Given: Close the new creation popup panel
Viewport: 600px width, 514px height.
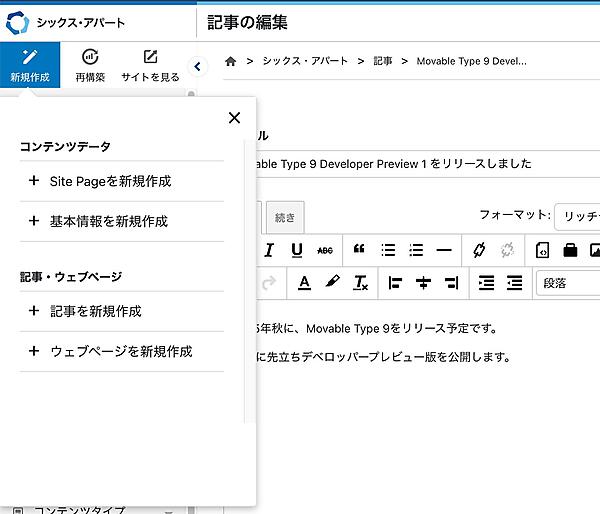Looking at the screenshot, I should pyautogui.click(x=234, y=118).
